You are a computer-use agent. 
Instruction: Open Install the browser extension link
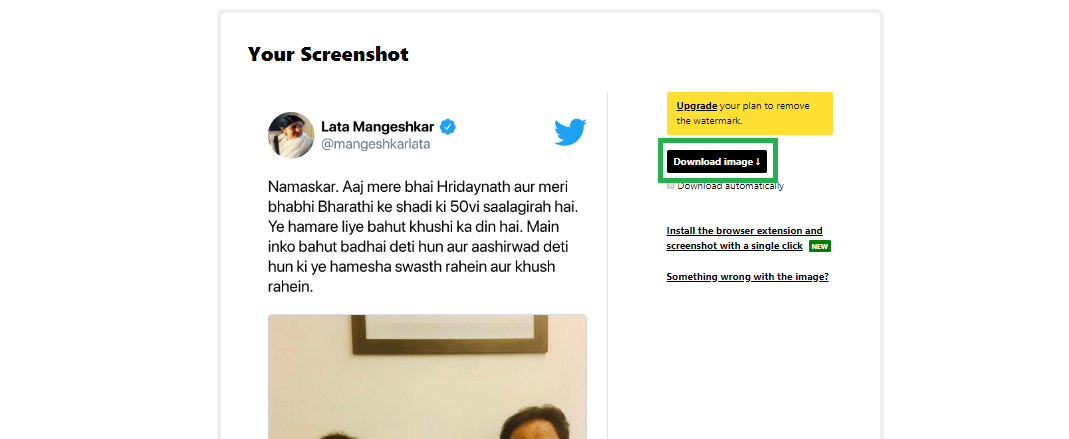tap(744, 231)
